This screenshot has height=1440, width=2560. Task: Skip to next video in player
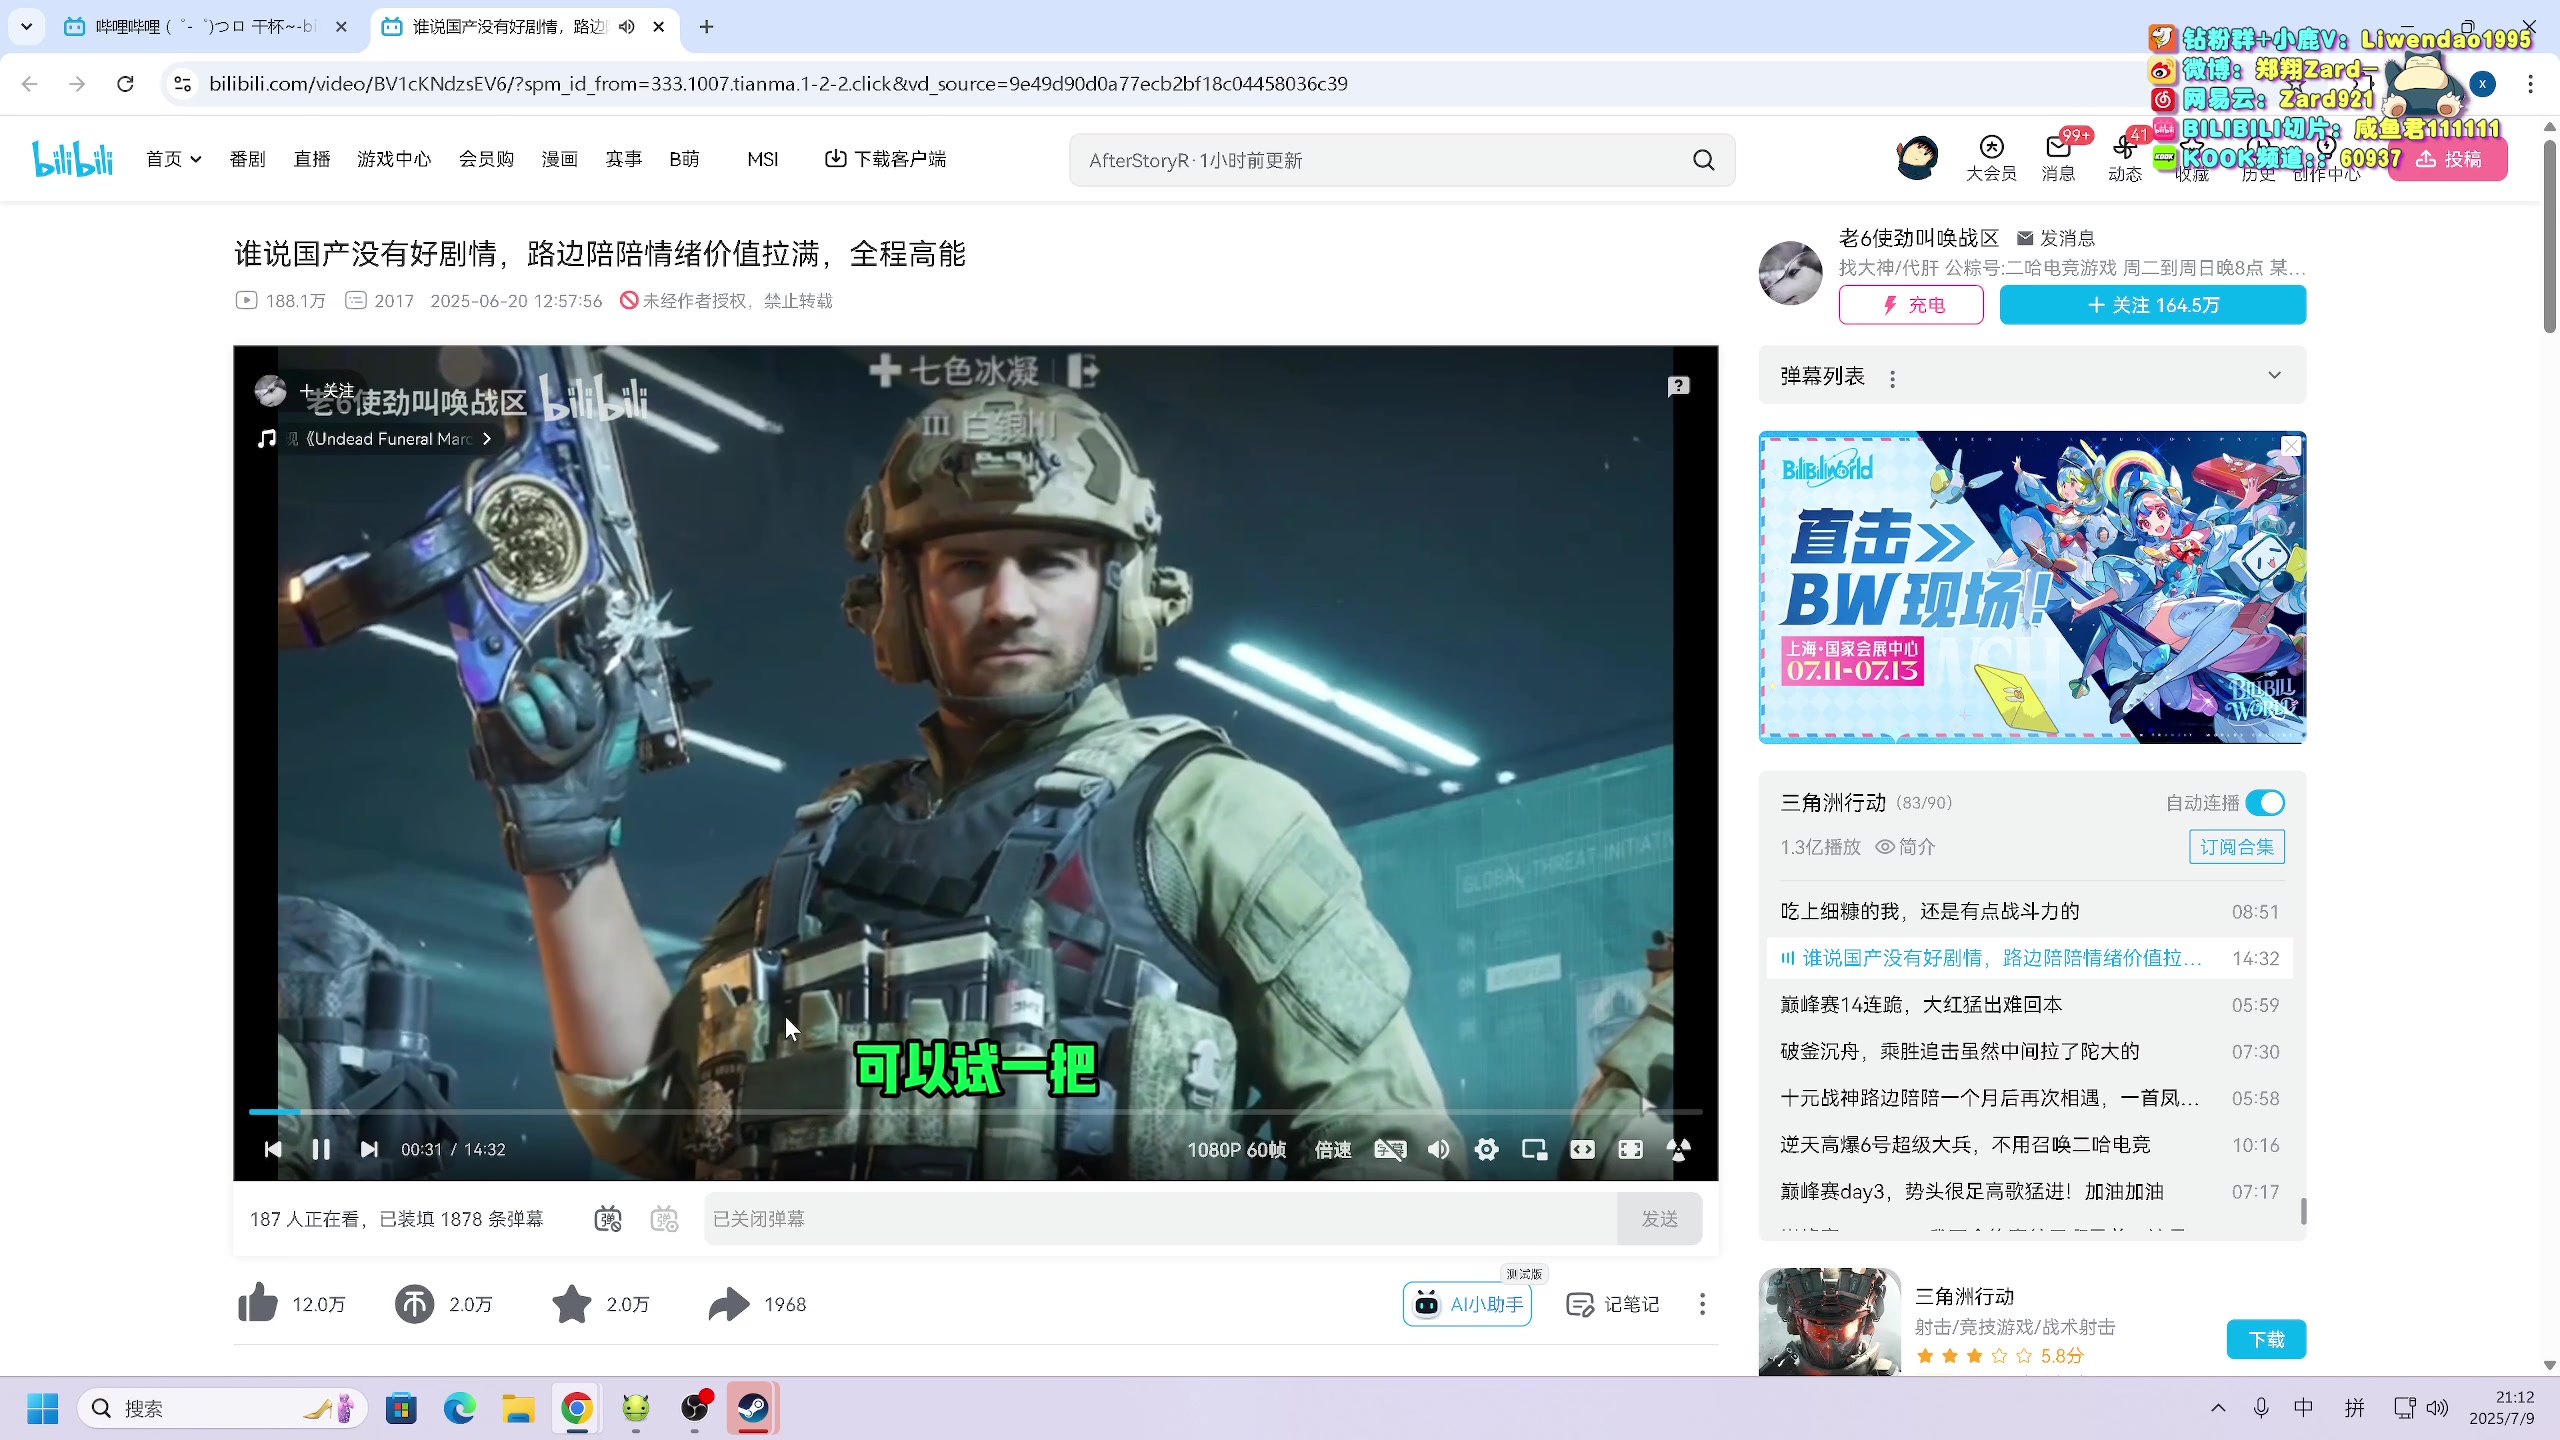[x=369, y=1149]
